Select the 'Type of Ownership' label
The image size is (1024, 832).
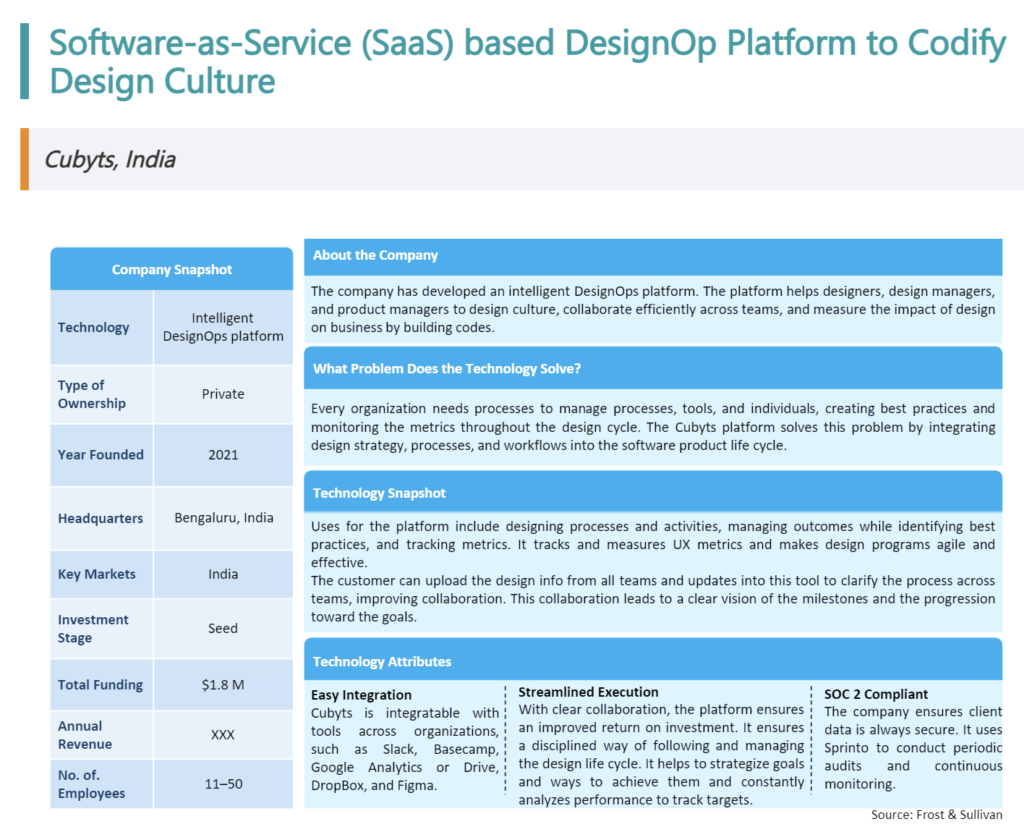(x=91, y=394)
